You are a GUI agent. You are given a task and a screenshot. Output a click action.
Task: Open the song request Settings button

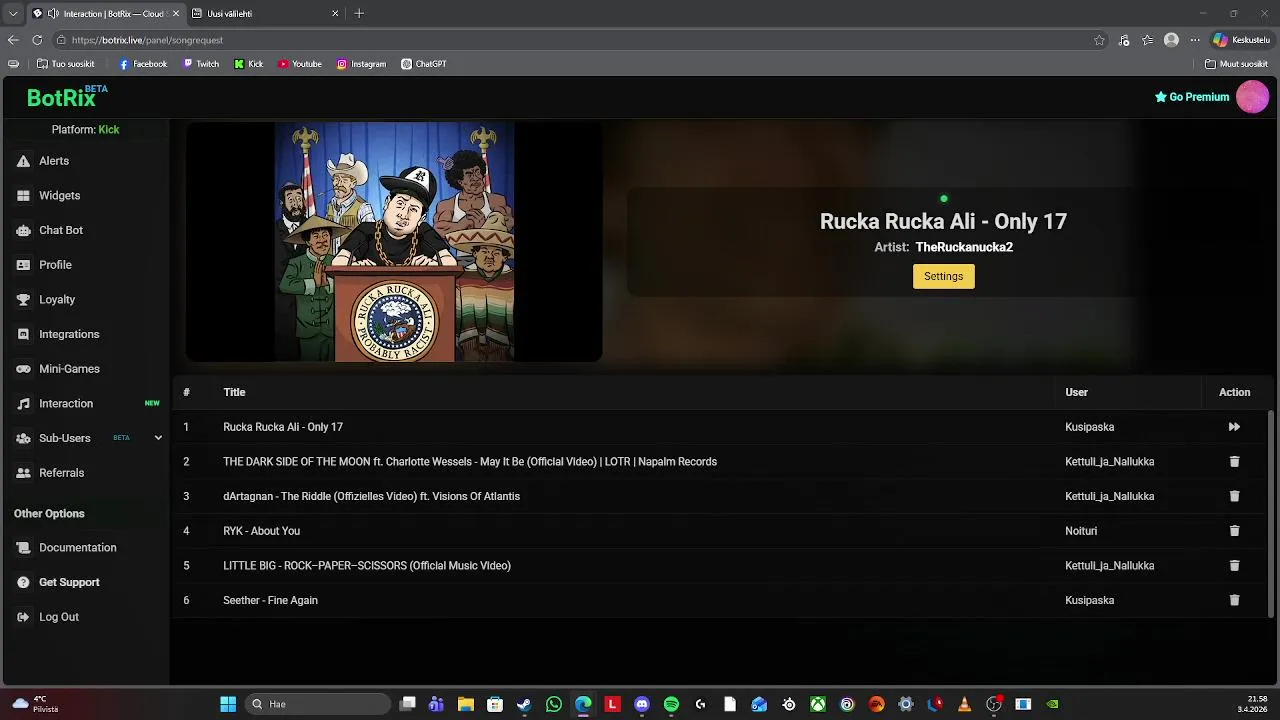pos(943,276)
